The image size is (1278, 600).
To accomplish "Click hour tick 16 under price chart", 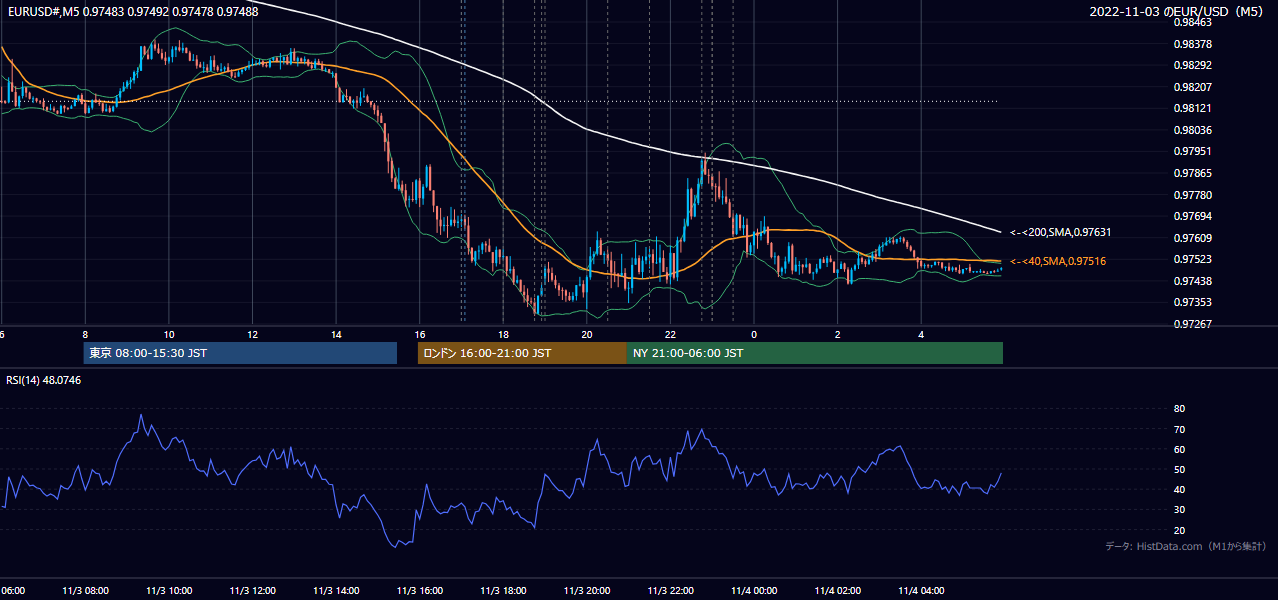I will [x=420, y=334].
